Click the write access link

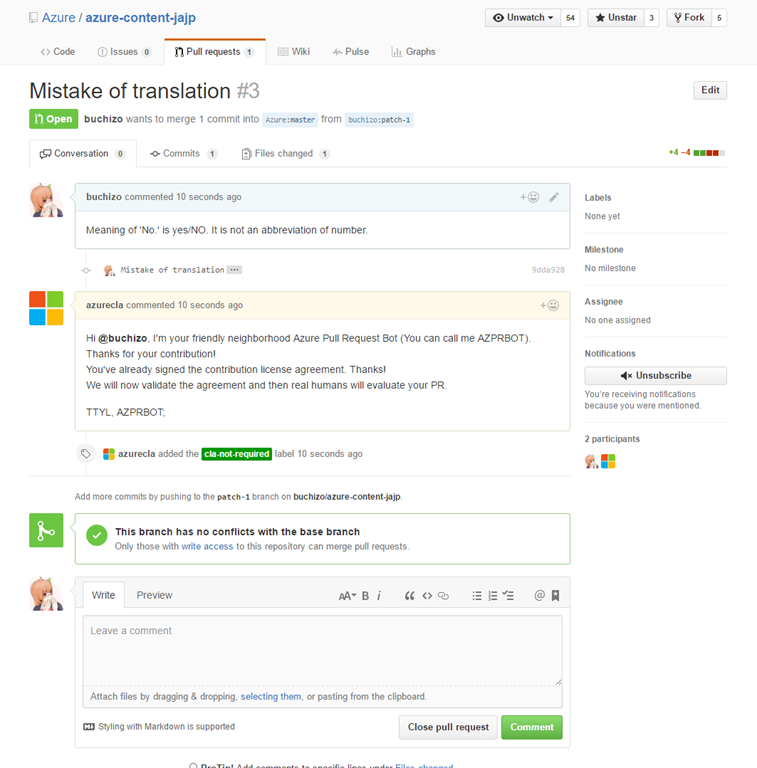coord(207,547)
